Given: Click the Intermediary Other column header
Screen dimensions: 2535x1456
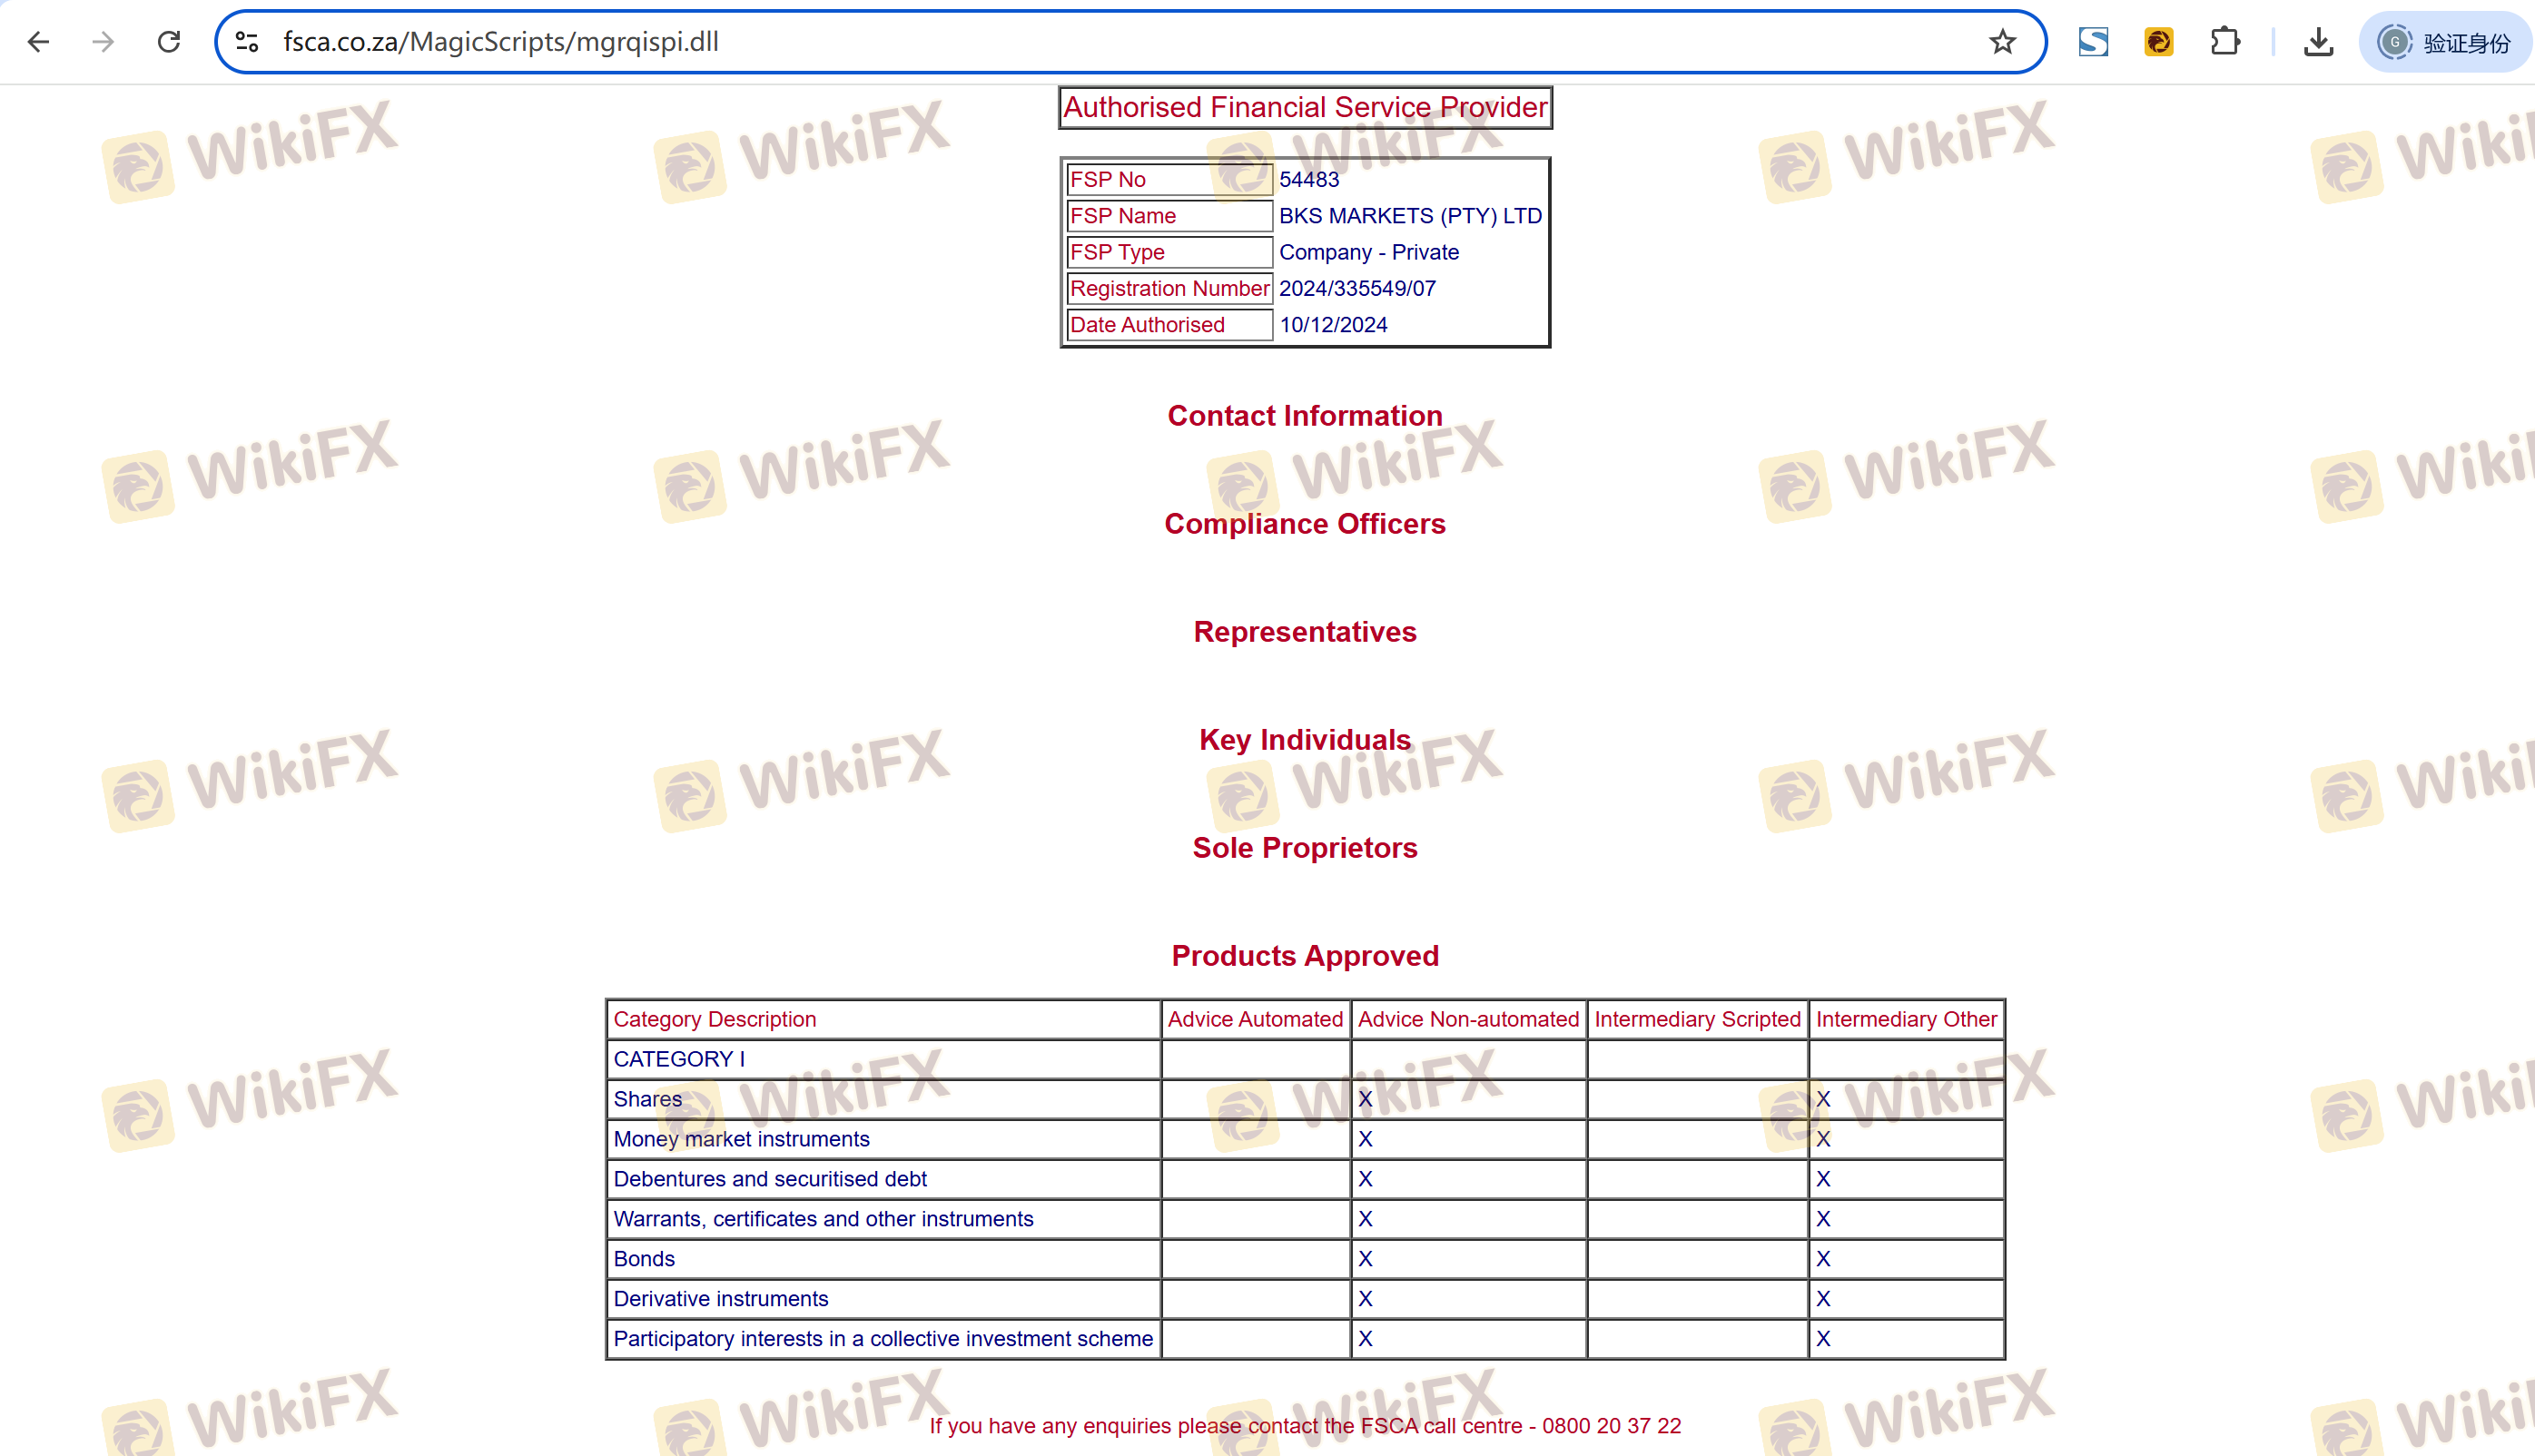Looking at the screenshot, I should point(1905,1019).
